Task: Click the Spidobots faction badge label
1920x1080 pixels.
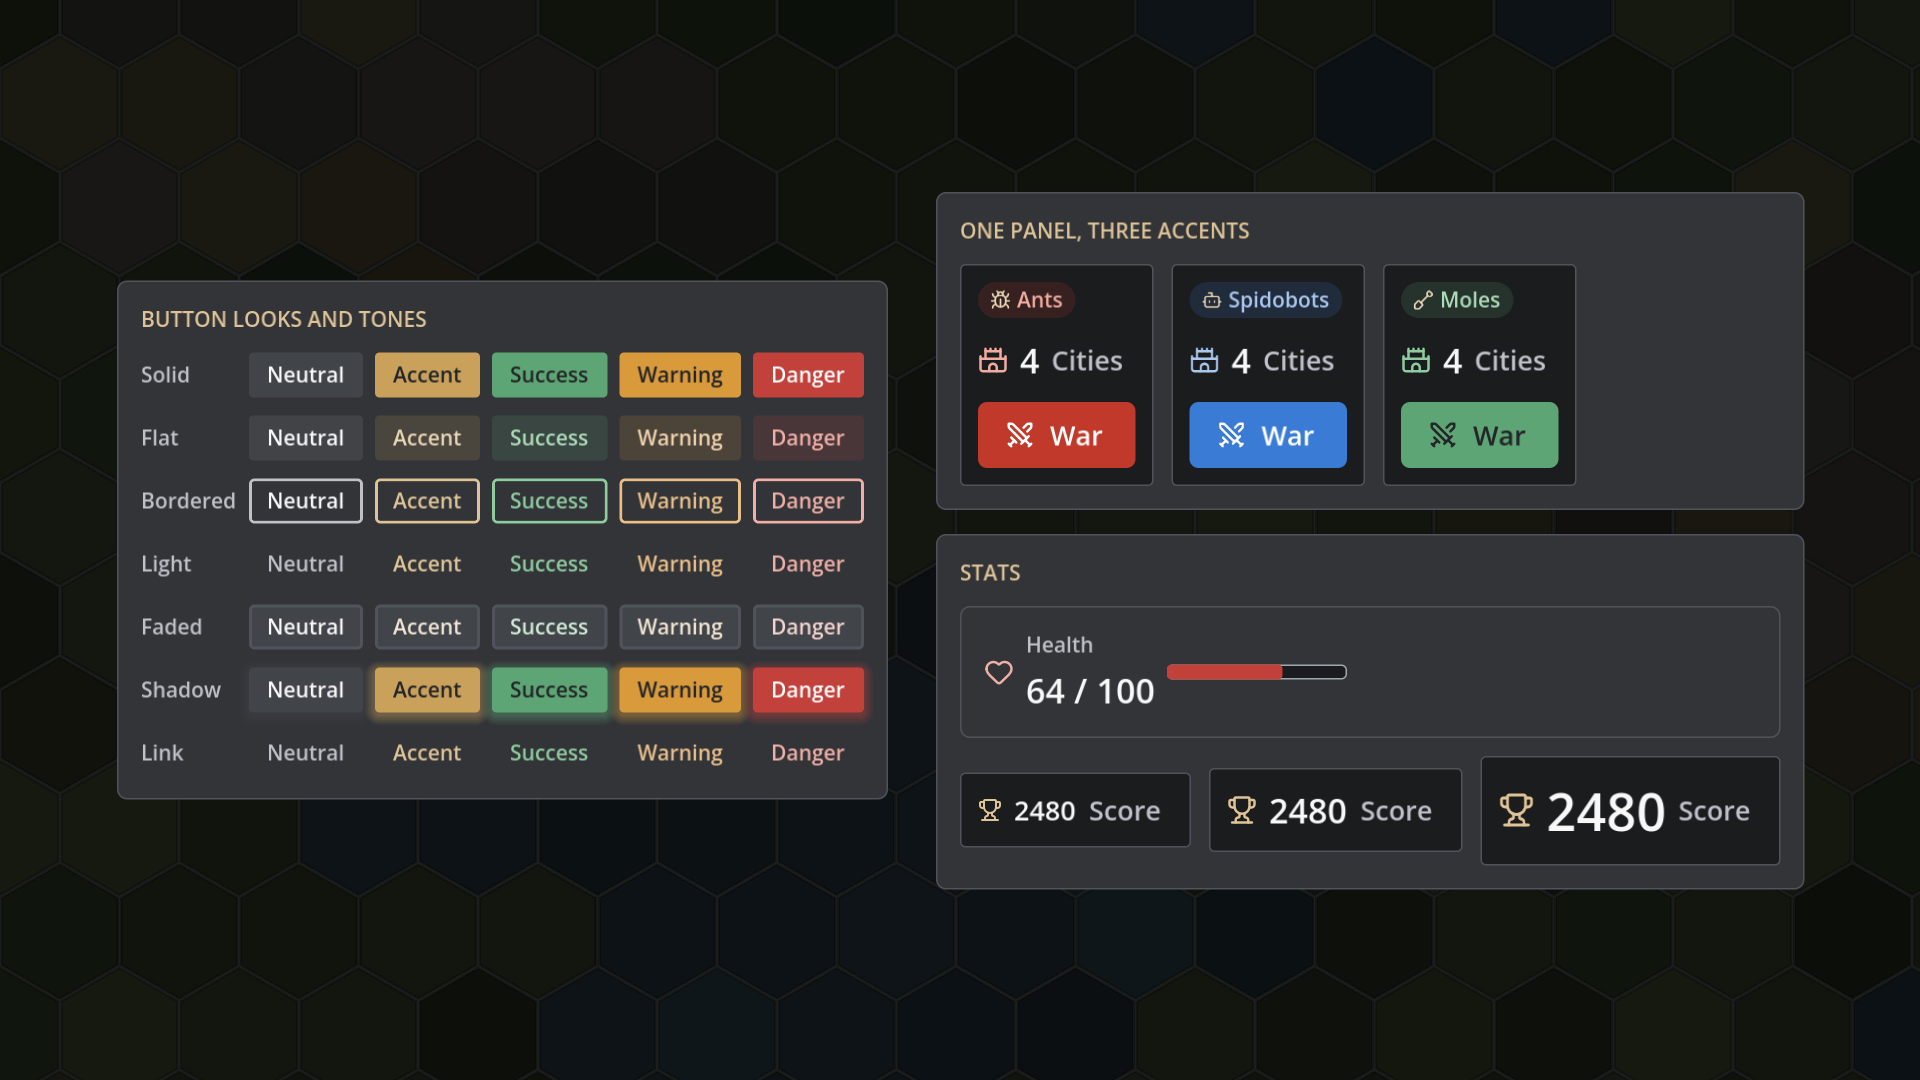Action: [x=1278, y=300]
